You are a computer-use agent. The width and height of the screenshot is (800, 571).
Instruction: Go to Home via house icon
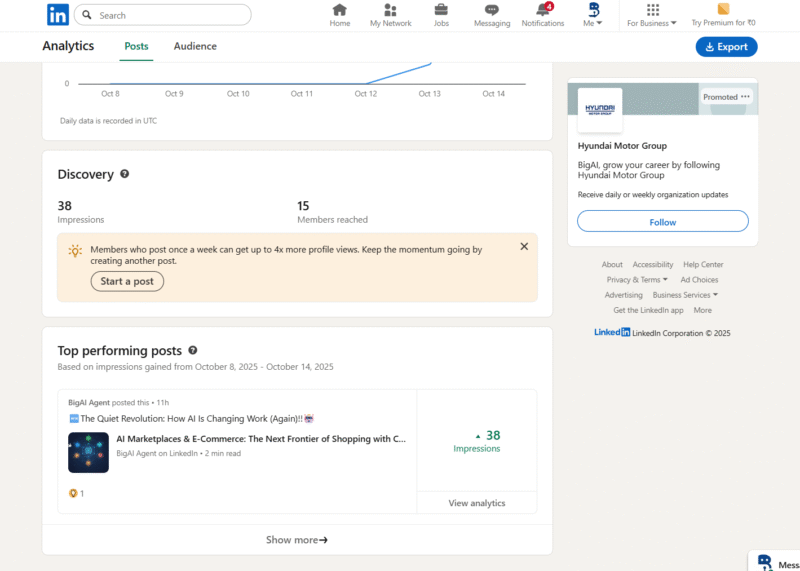point(340,10)
